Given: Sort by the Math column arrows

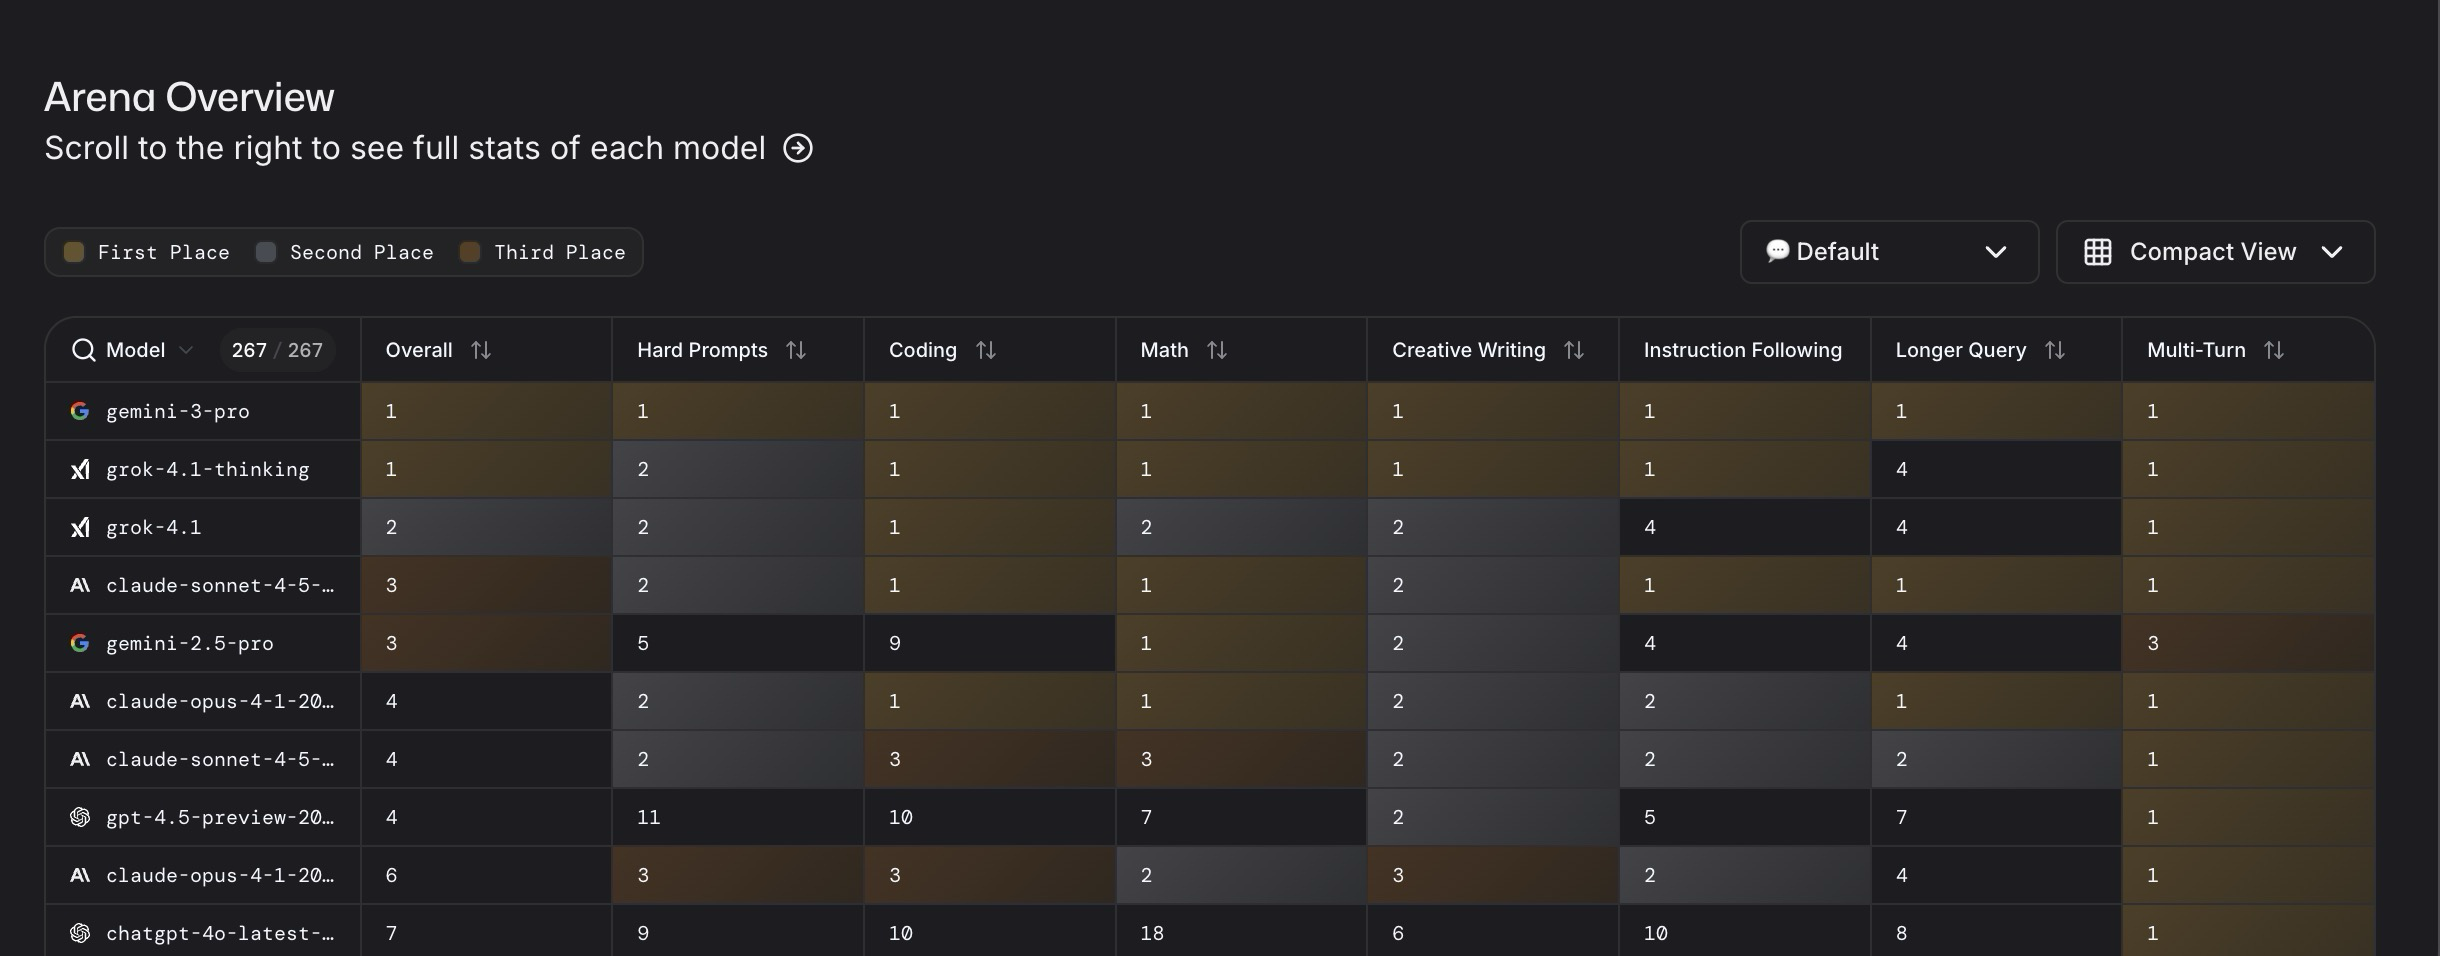Looking at the screenshot, I should pos(1217,350).
